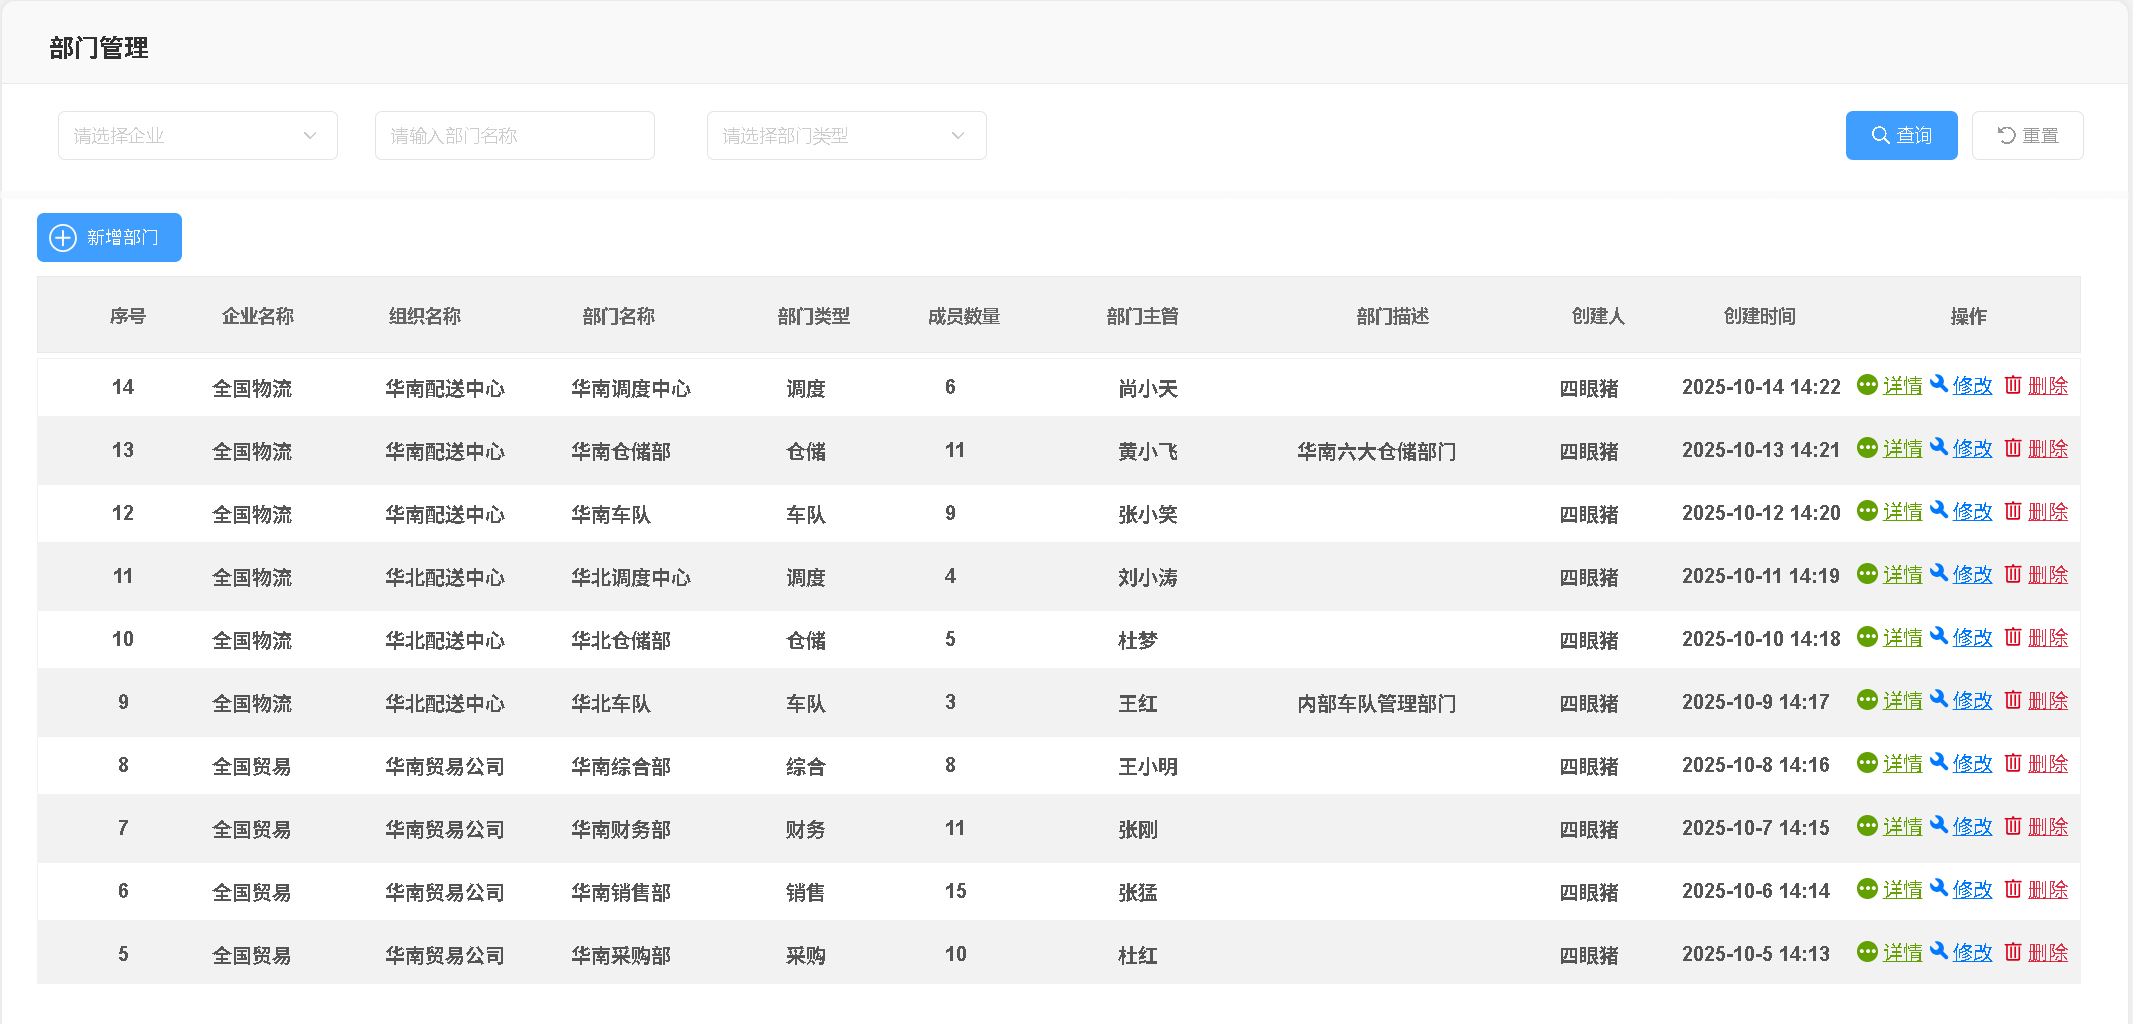Viewport: 2133px width, 1024px height.
Task: Click the trash icon for 华南车队 row
Action: [x=2013, y=511]
